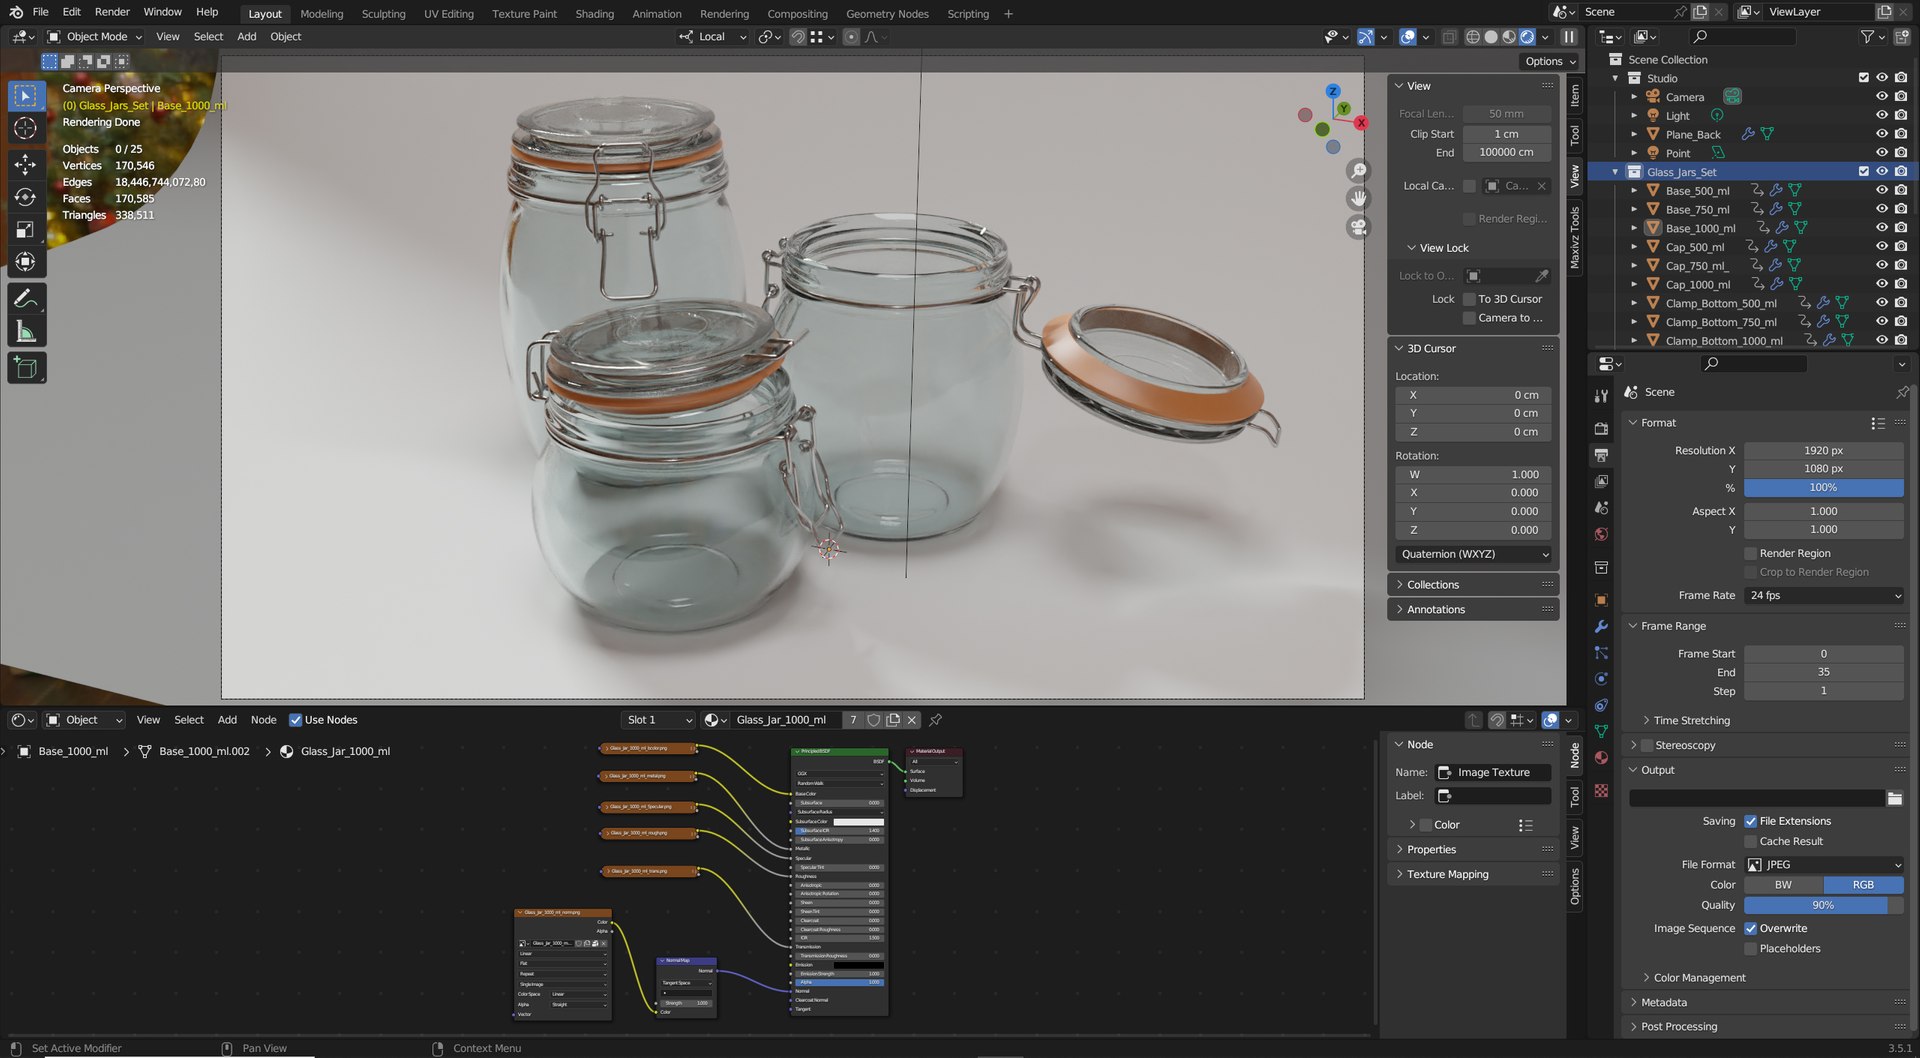1920x1058 pixels.
Task: Open the Quaternion (WXYZ) rotation mode dropdown
Action: [1474, 554]
